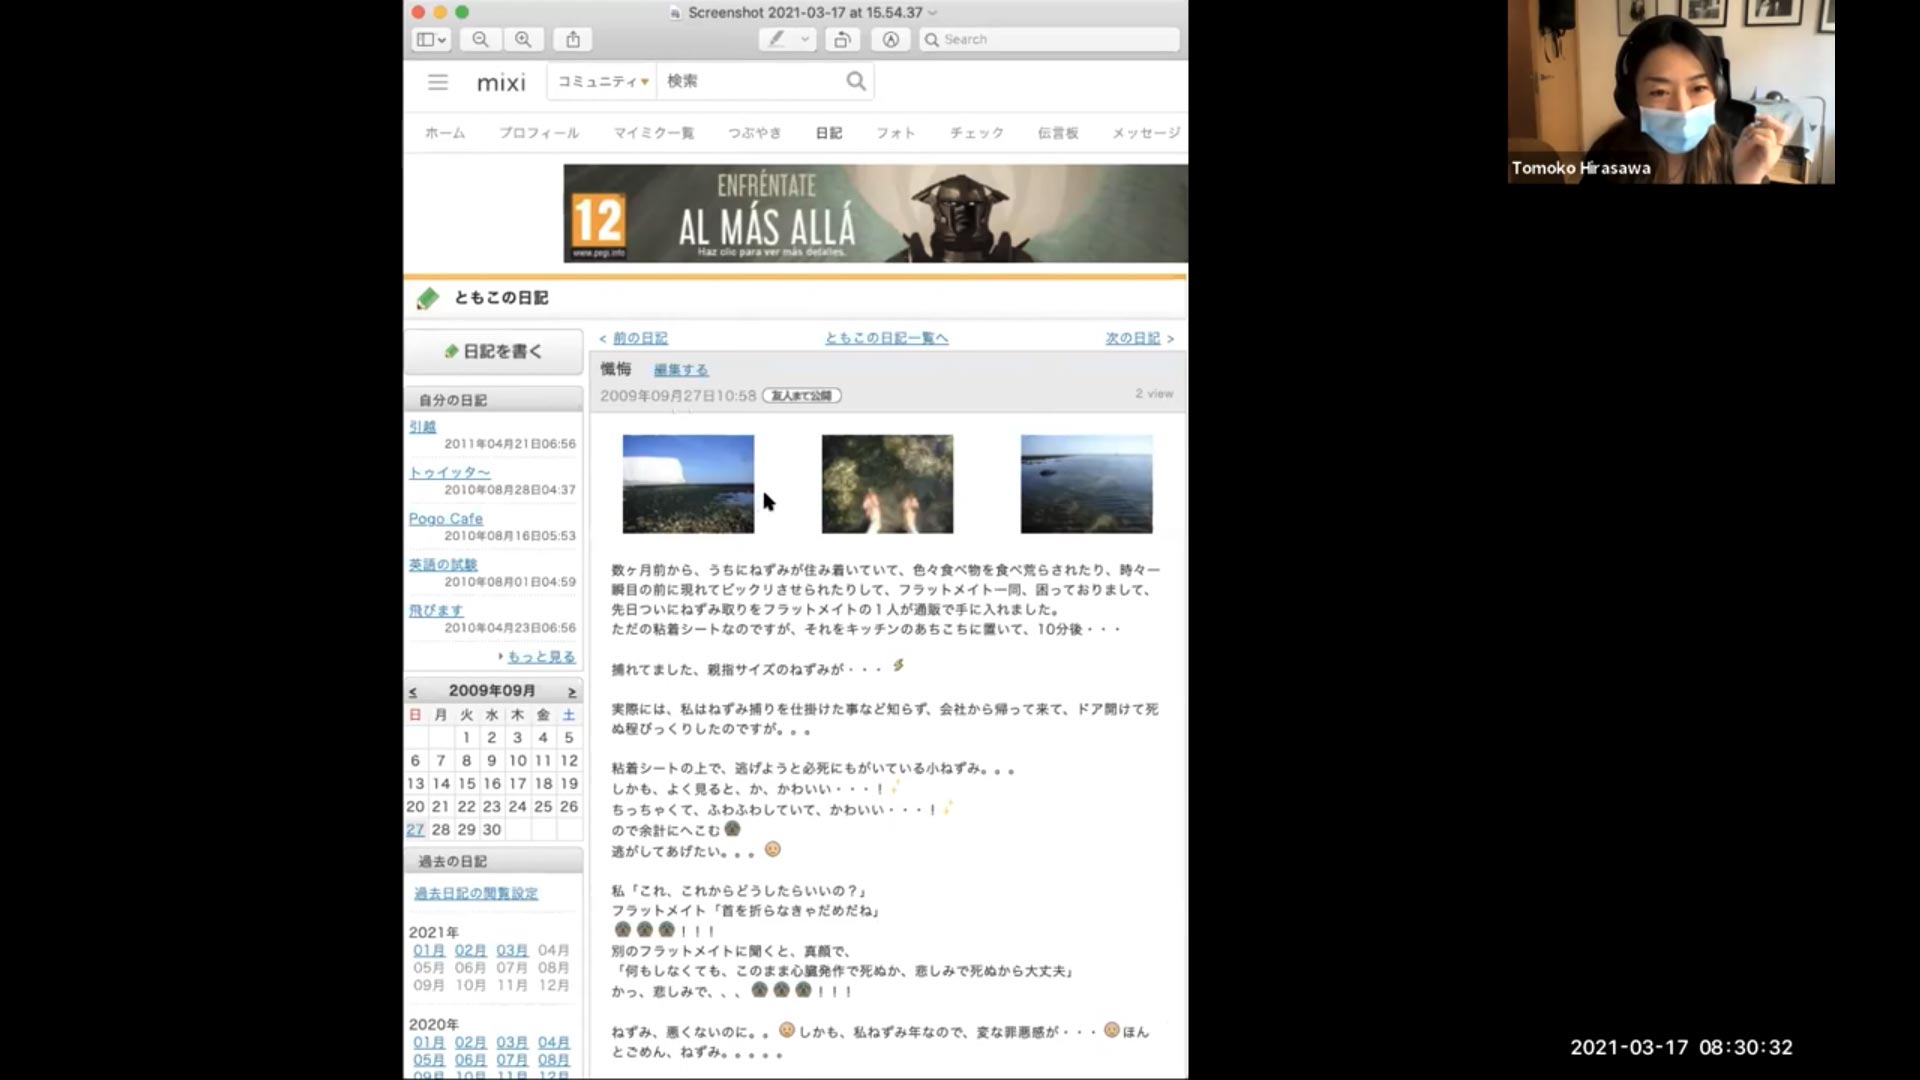Open Preview sidebar view menu
The width and height of the screenshot is (1920, 1080).
click(x=431, y=39)
